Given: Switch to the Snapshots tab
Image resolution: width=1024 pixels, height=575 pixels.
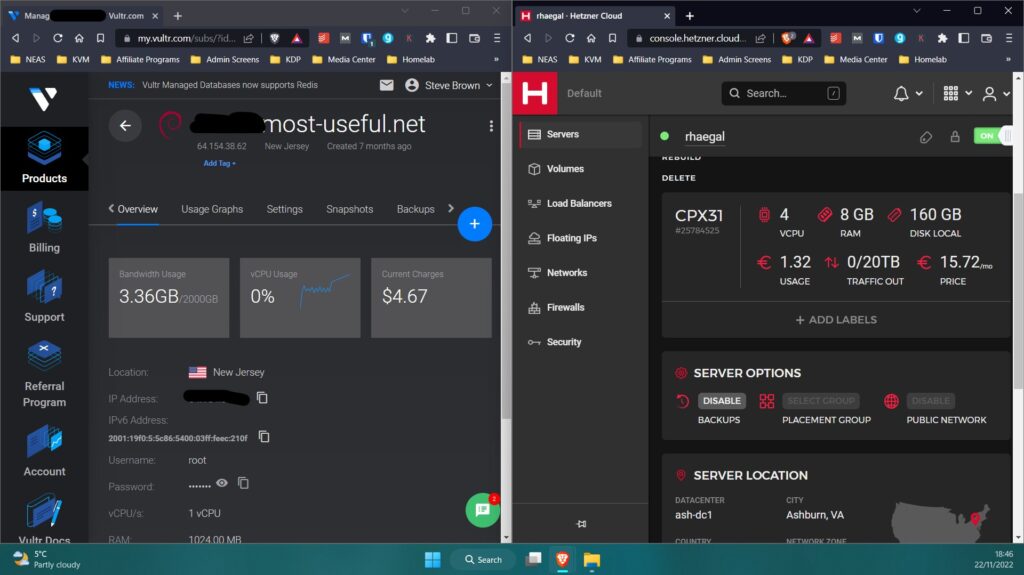Looking at the screenshot, I should click(349, 209).
